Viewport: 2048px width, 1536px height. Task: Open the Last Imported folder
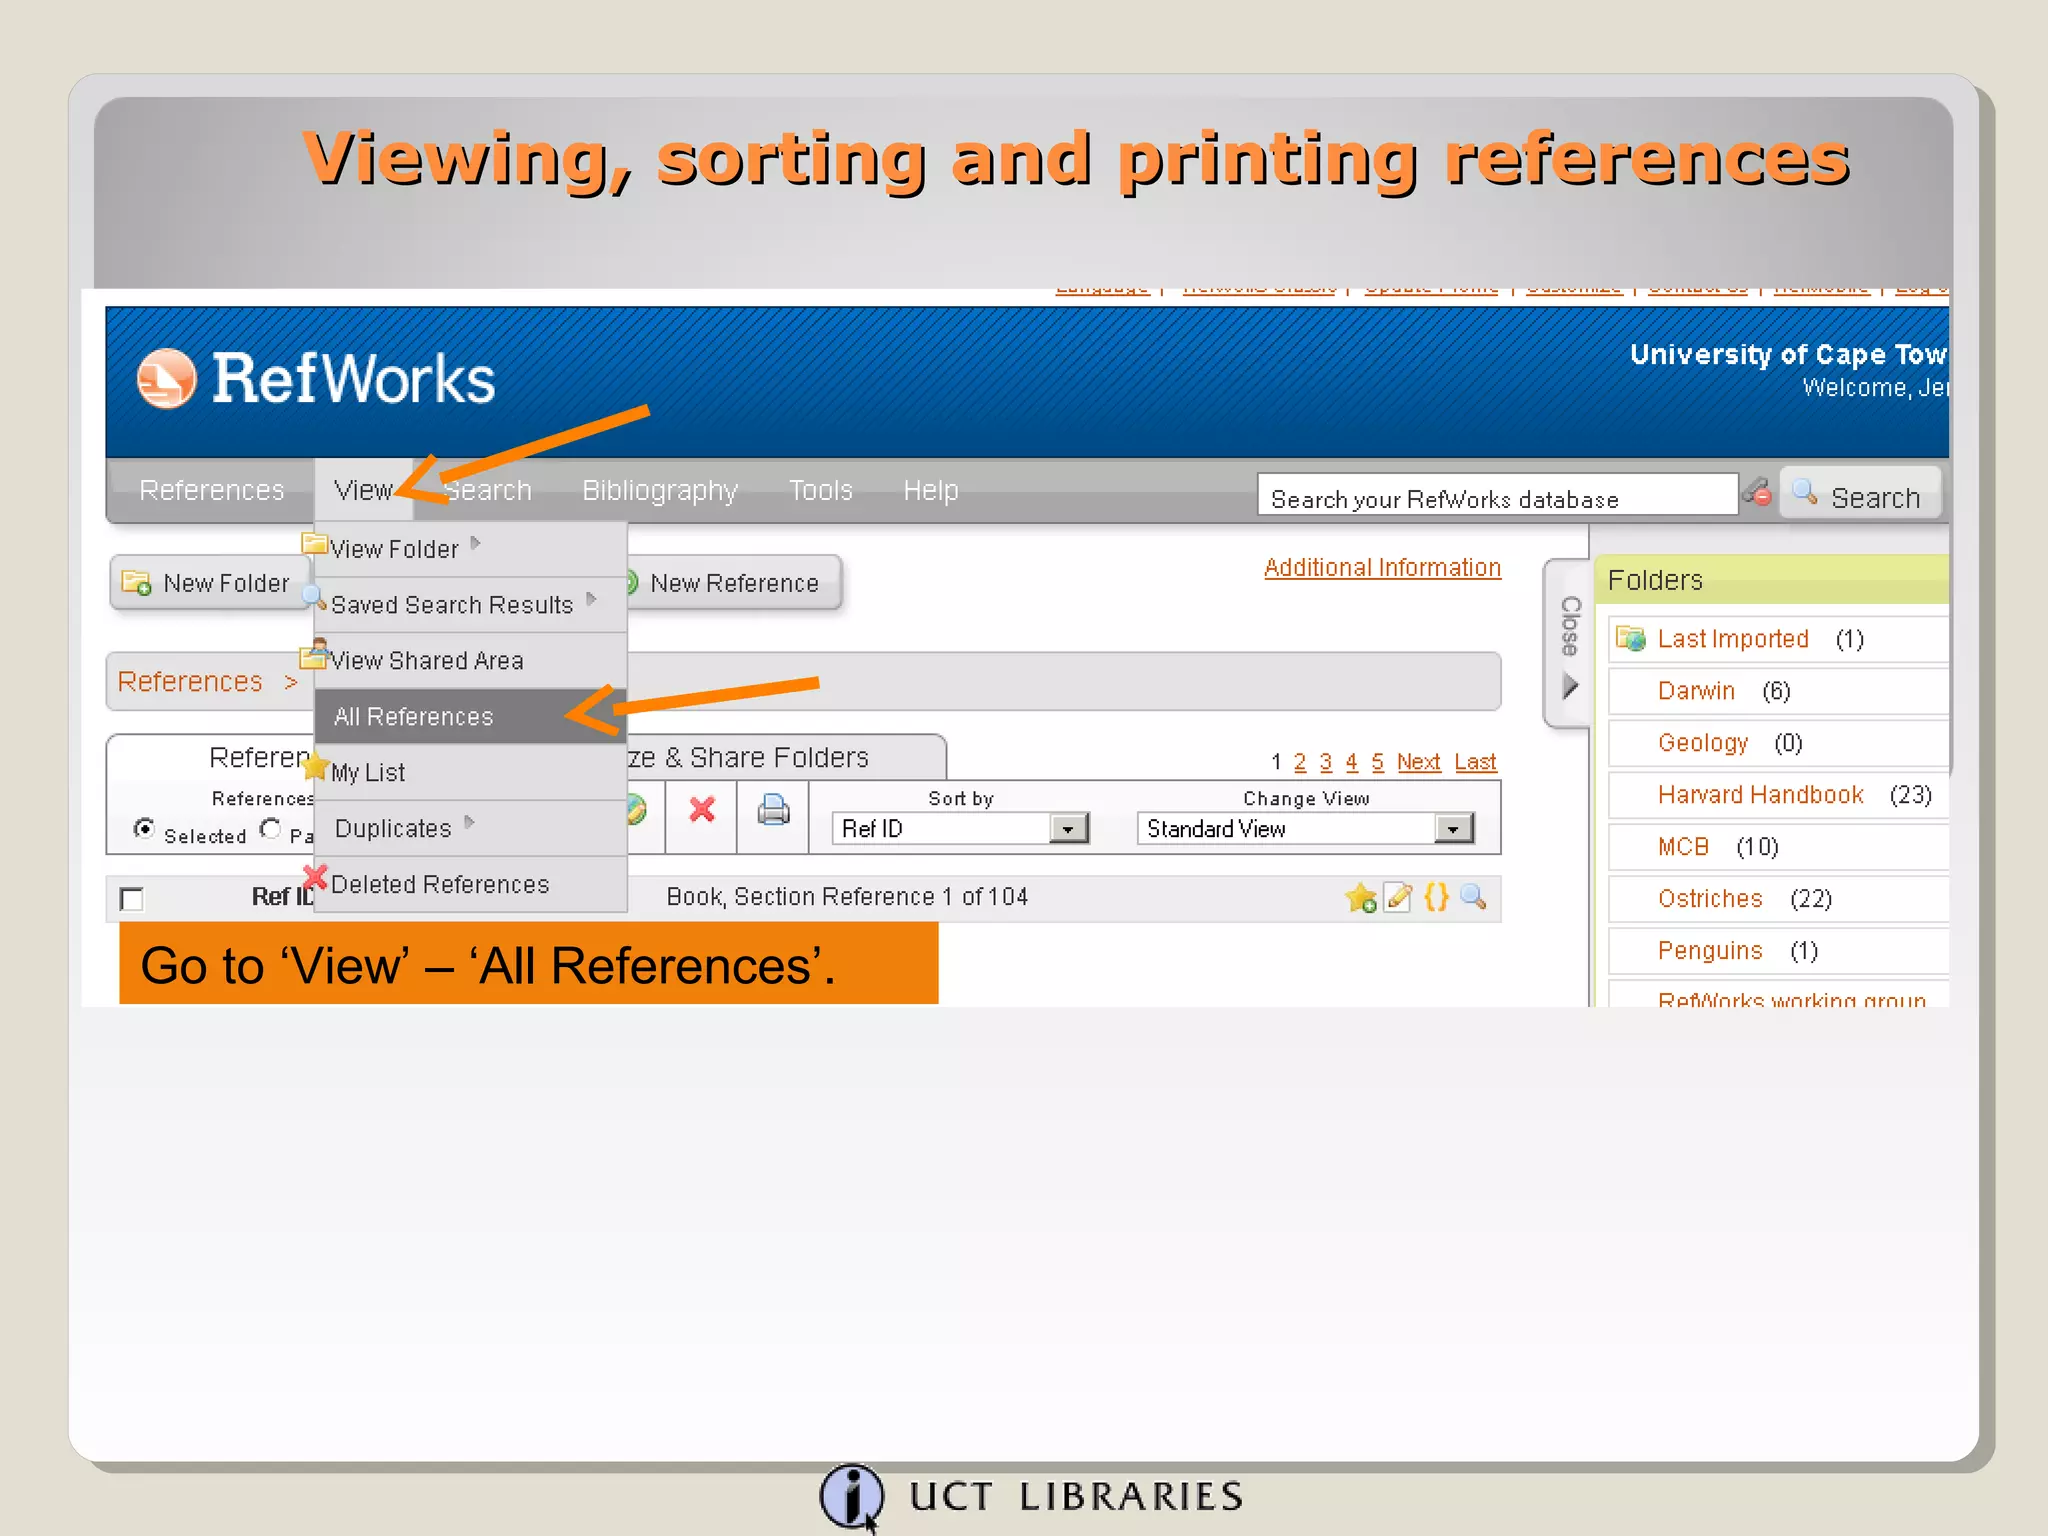[x=1732, y=638]
